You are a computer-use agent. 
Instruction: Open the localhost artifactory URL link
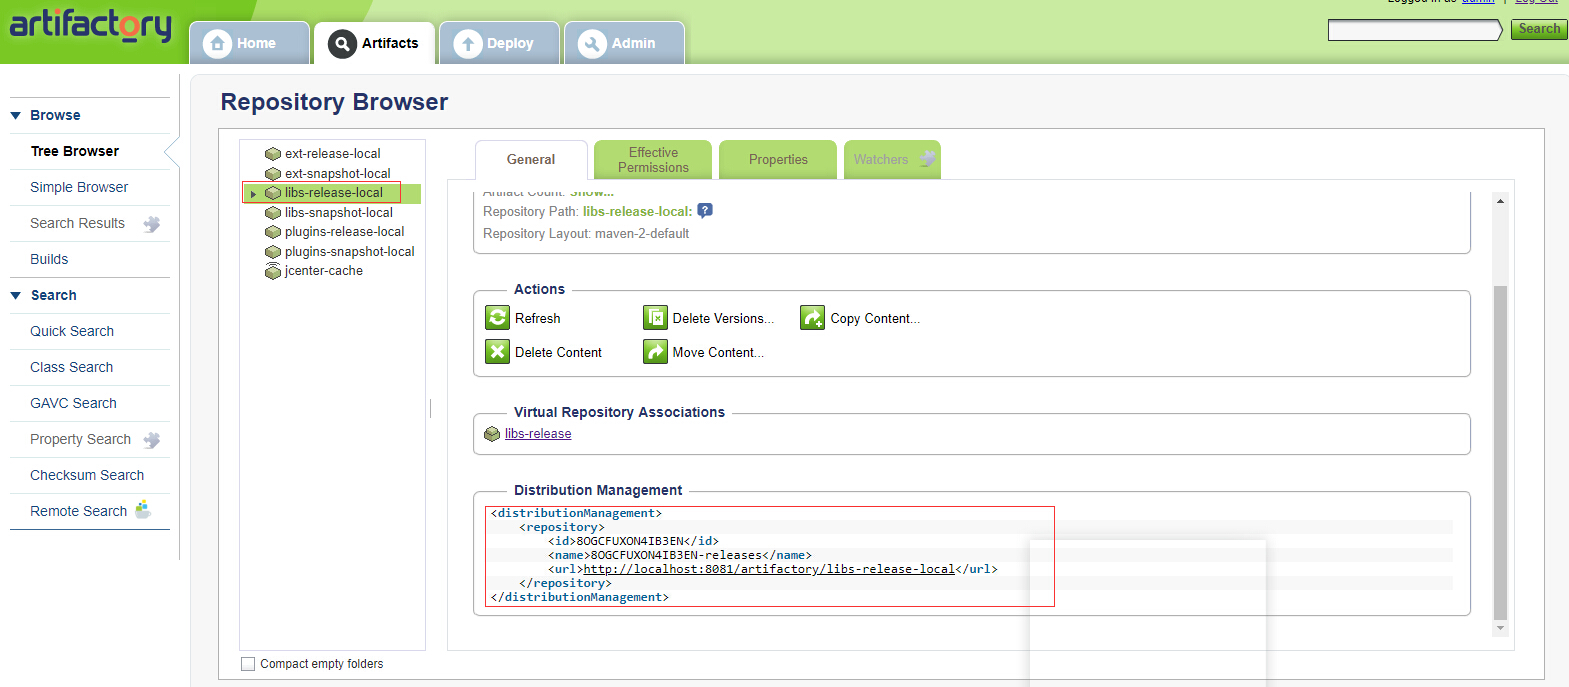click(769, 569)
